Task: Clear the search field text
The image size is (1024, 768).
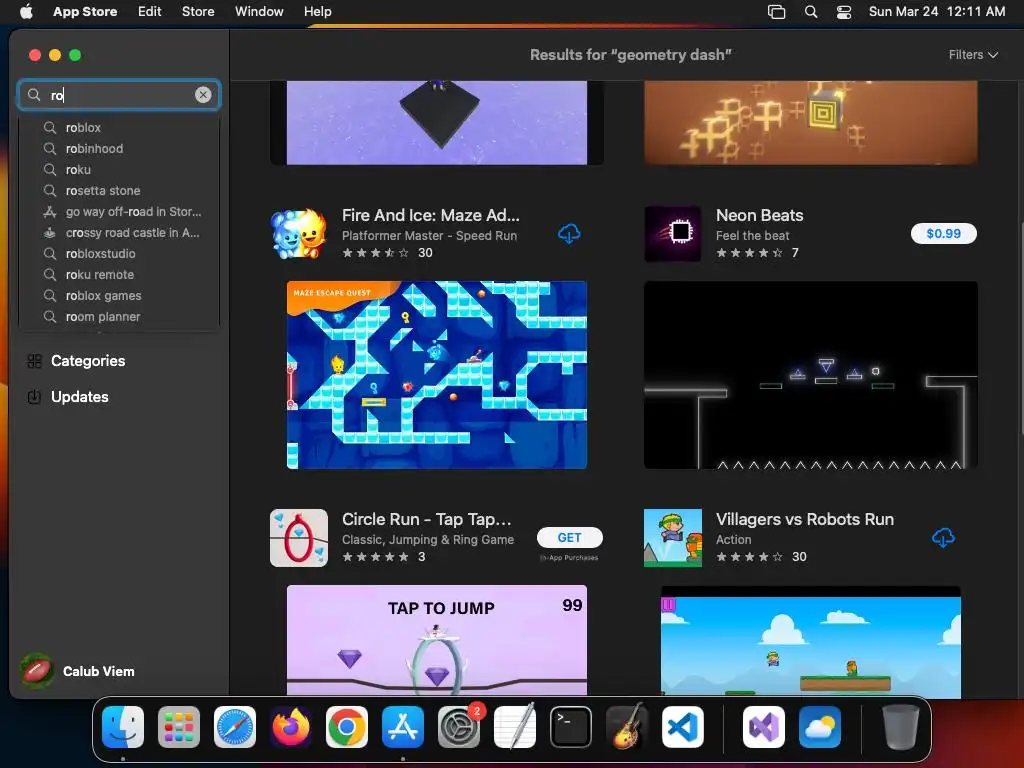Action: 203,95
